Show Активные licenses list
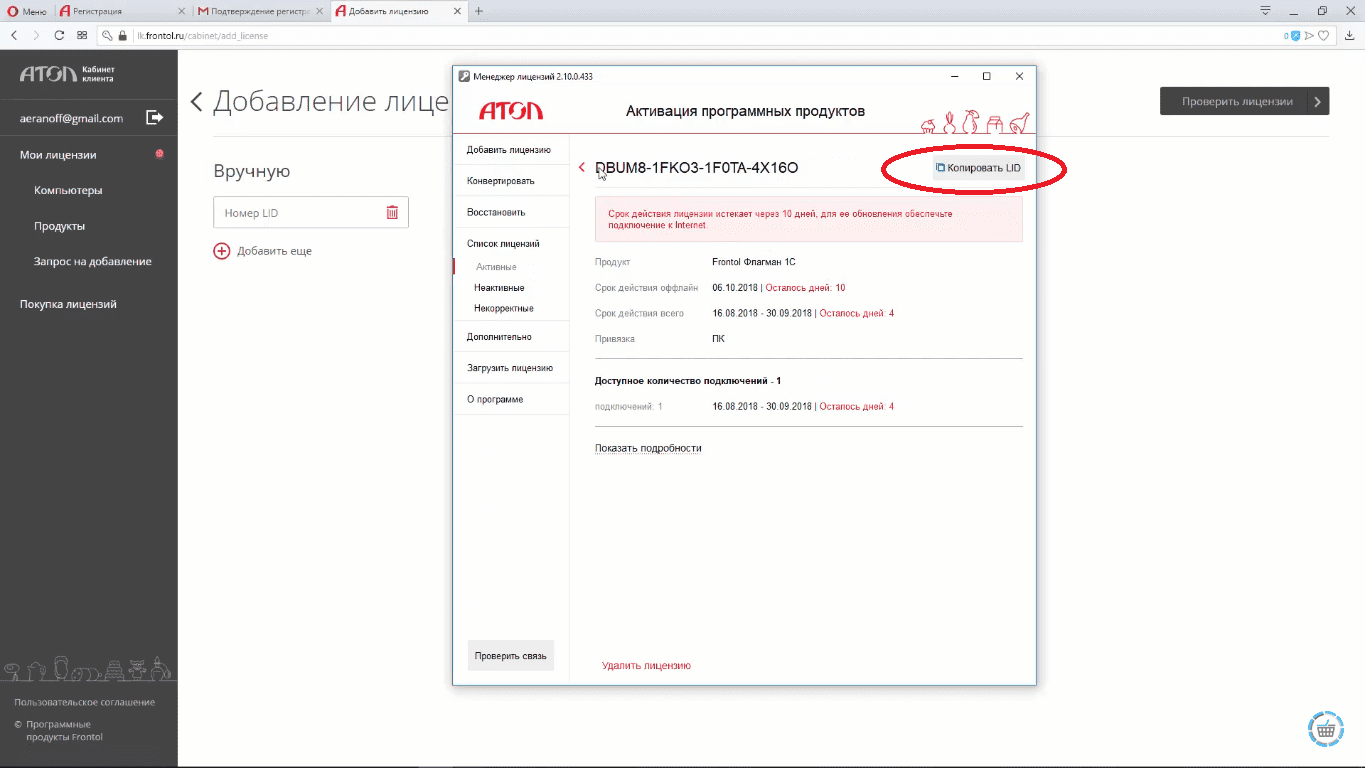 click(x=496, y=267)
